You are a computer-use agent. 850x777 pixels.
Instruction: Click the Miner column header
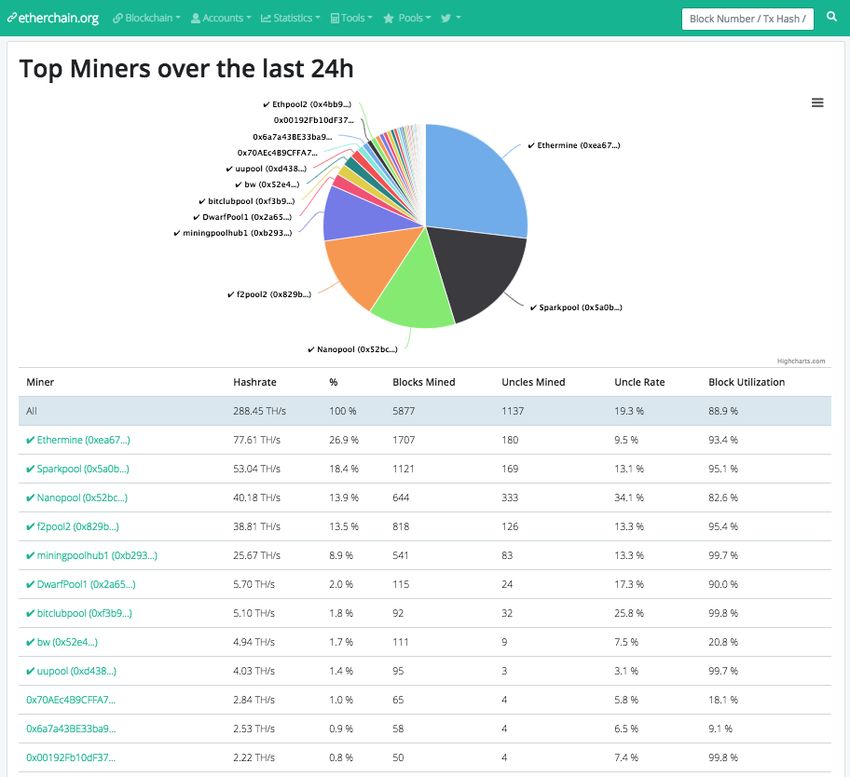click(40, 382)
